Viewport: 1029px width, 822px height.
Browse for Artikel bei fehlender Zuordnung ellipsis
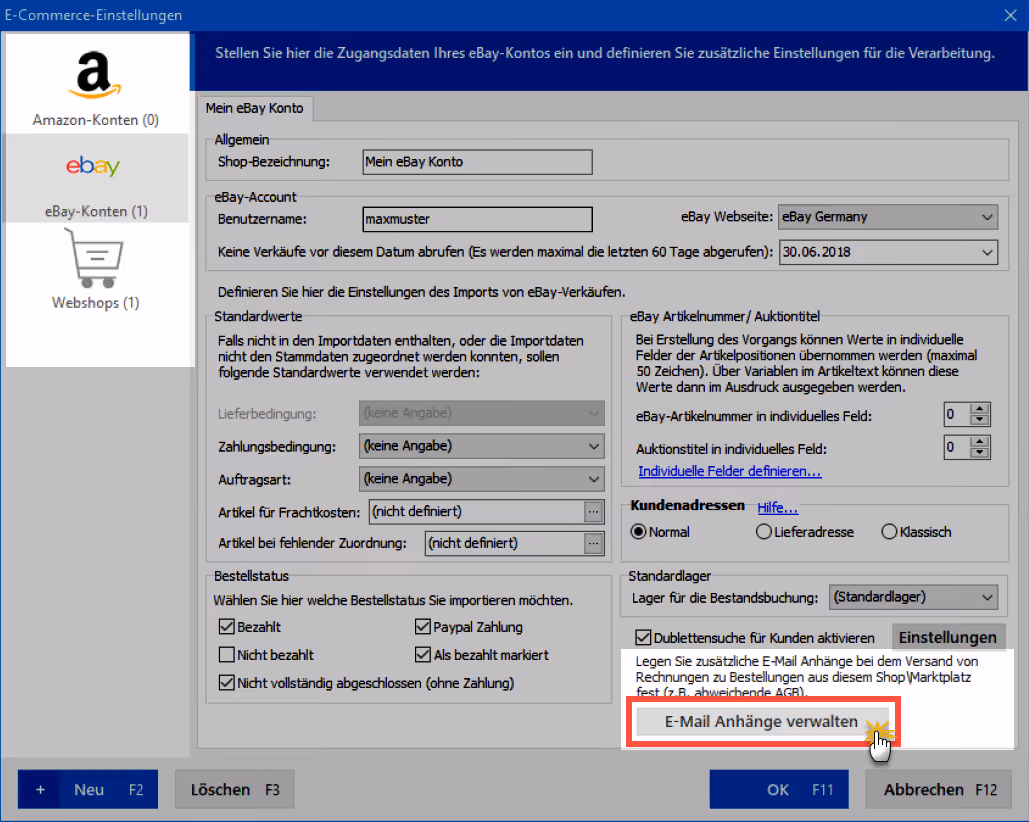pyautogui.click(x=593, y=543)
